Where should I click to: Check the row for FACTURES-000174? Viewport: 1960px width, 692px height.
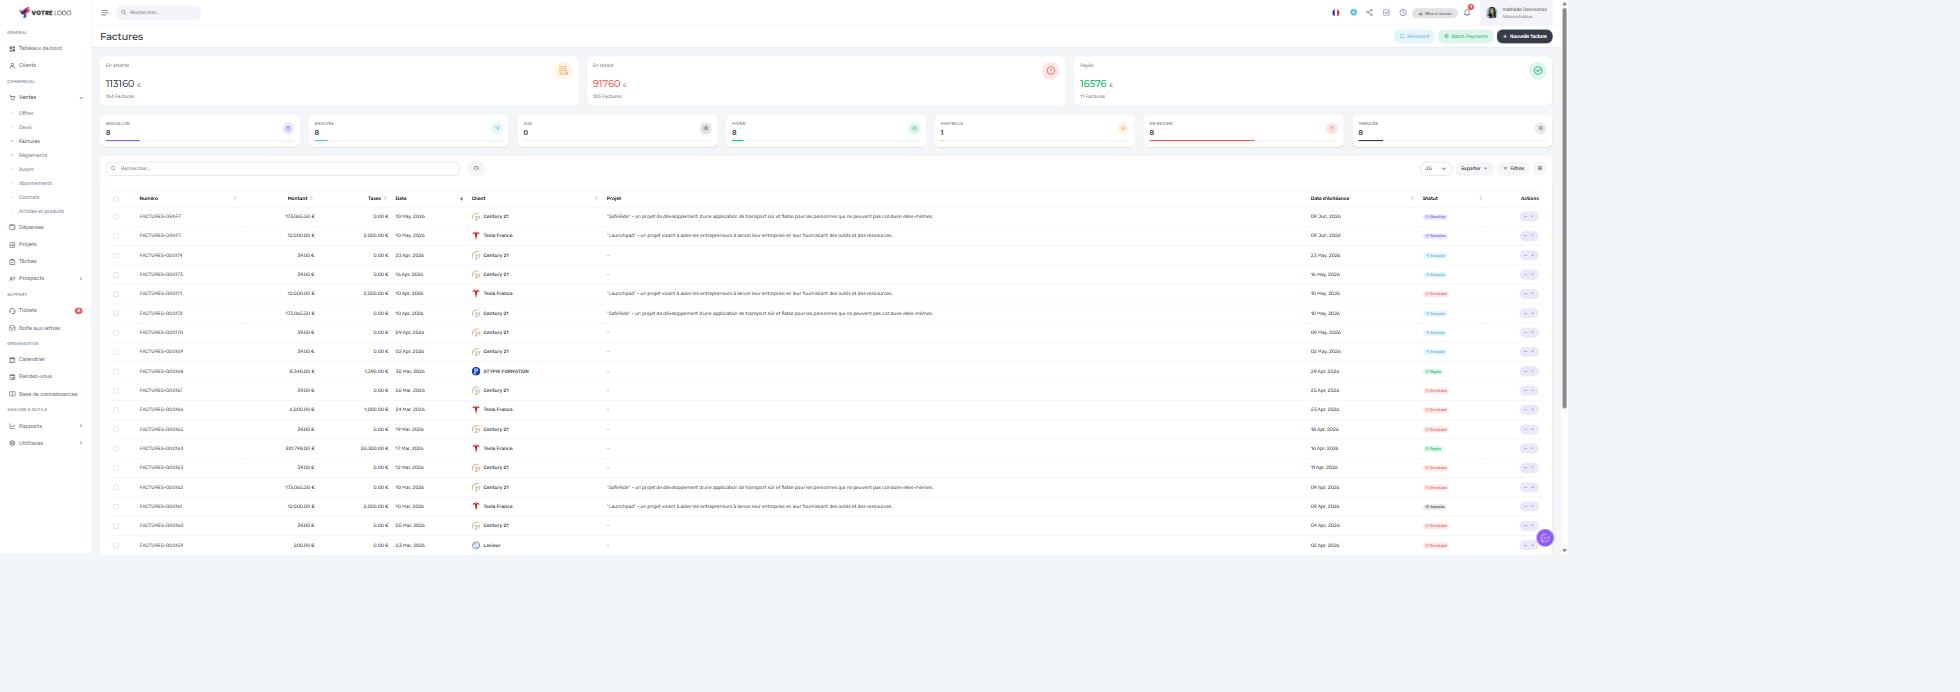click(116, 256)
